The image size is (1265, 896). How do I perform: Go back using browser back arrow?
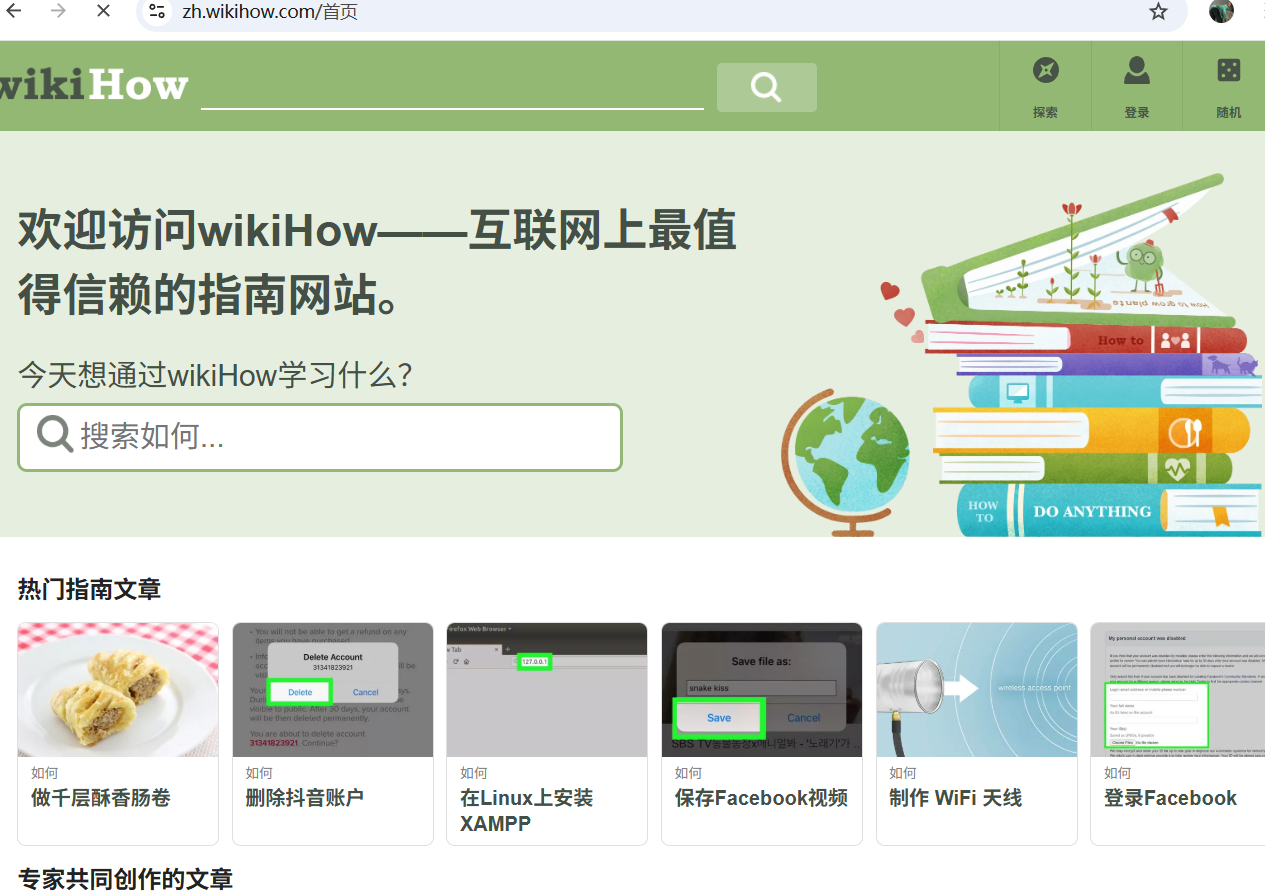(14, 11)
